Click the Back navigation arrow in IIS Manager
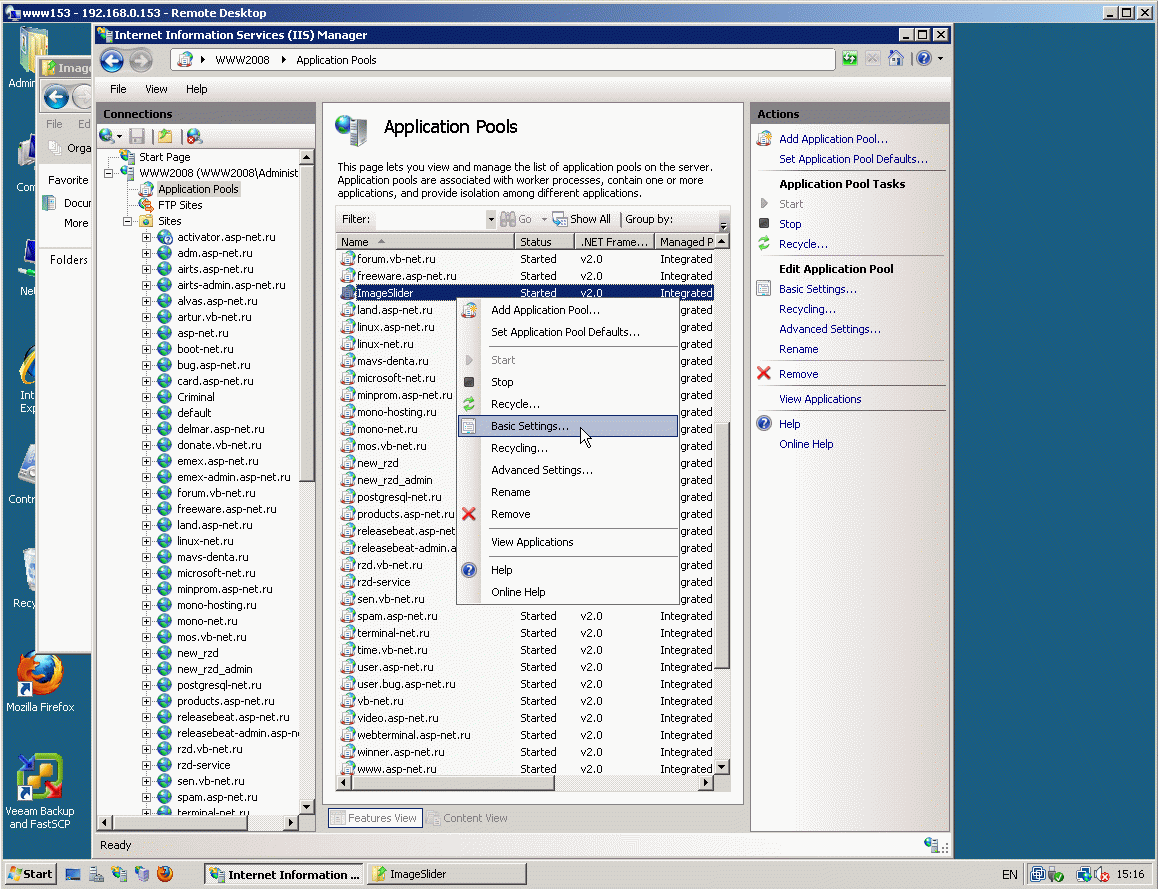 pyautogui.click(x=112, y=60)
